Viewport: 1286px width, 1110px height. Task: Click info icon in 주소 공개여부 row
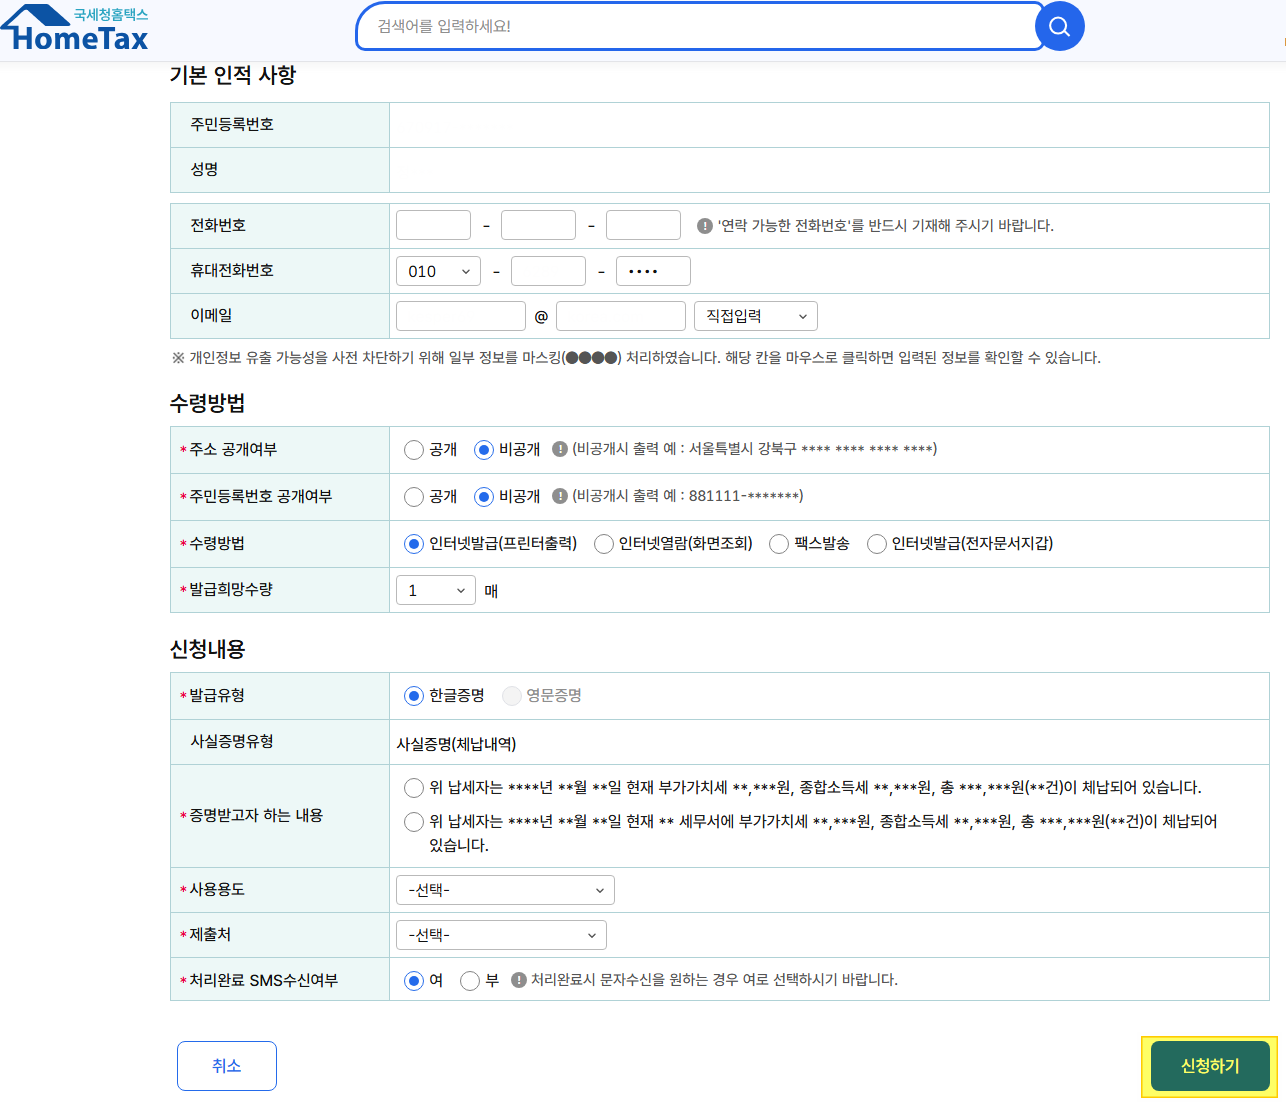pos(560,449)
